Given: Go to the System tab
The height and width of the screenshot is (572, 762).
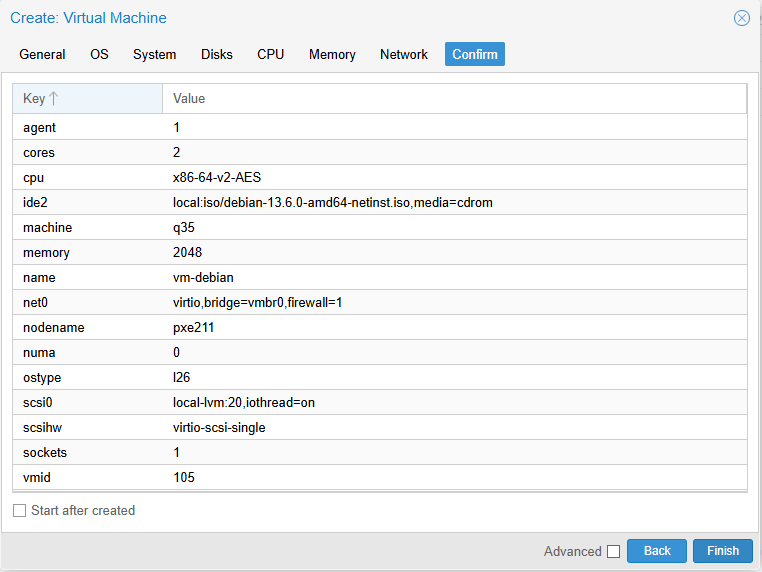Looking at the screenshot, I should coord(155,54).
